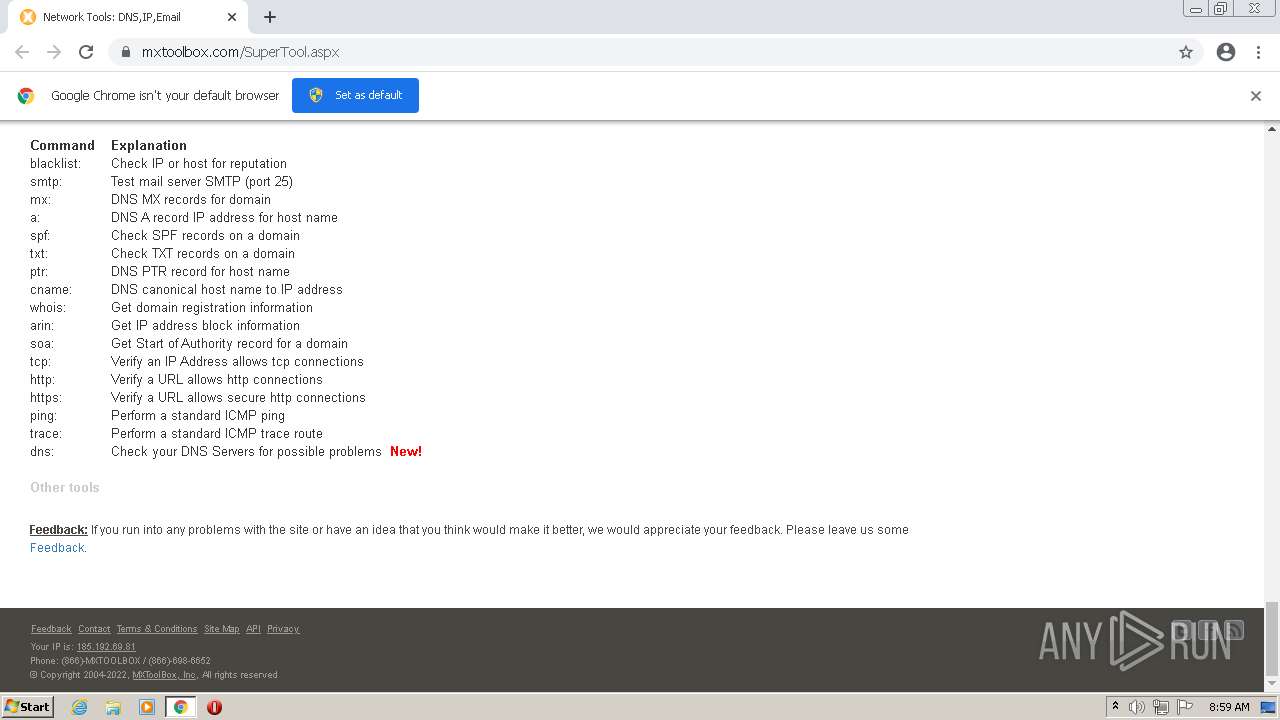The image size is (1280, 720).
Task: Click the red Opera taskbar icon
Action: pos(214,707)
